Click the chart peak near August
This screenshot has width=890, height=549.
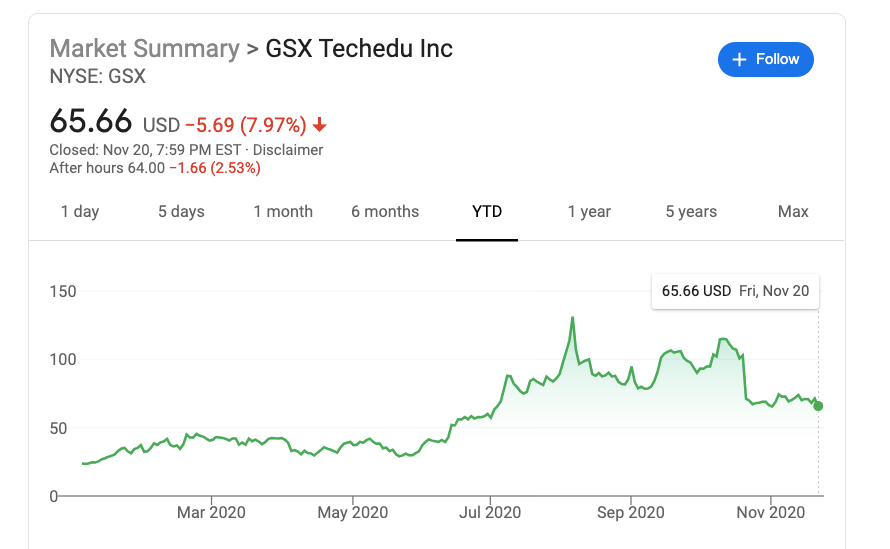coord(572,318)
